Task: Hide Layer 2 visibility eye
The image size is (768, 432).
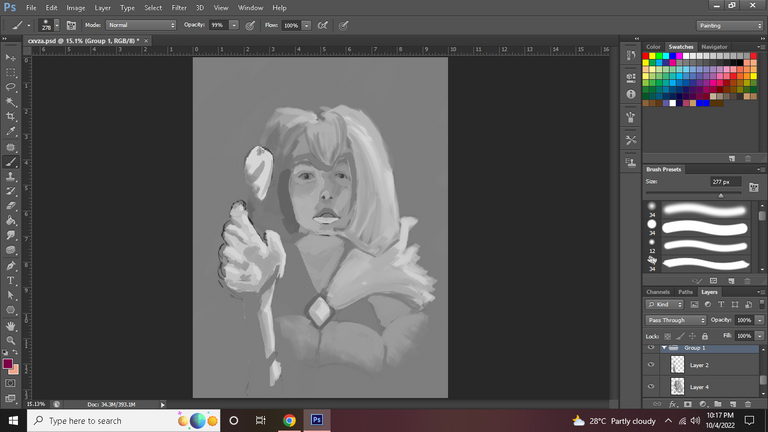Action: [651, 365]
